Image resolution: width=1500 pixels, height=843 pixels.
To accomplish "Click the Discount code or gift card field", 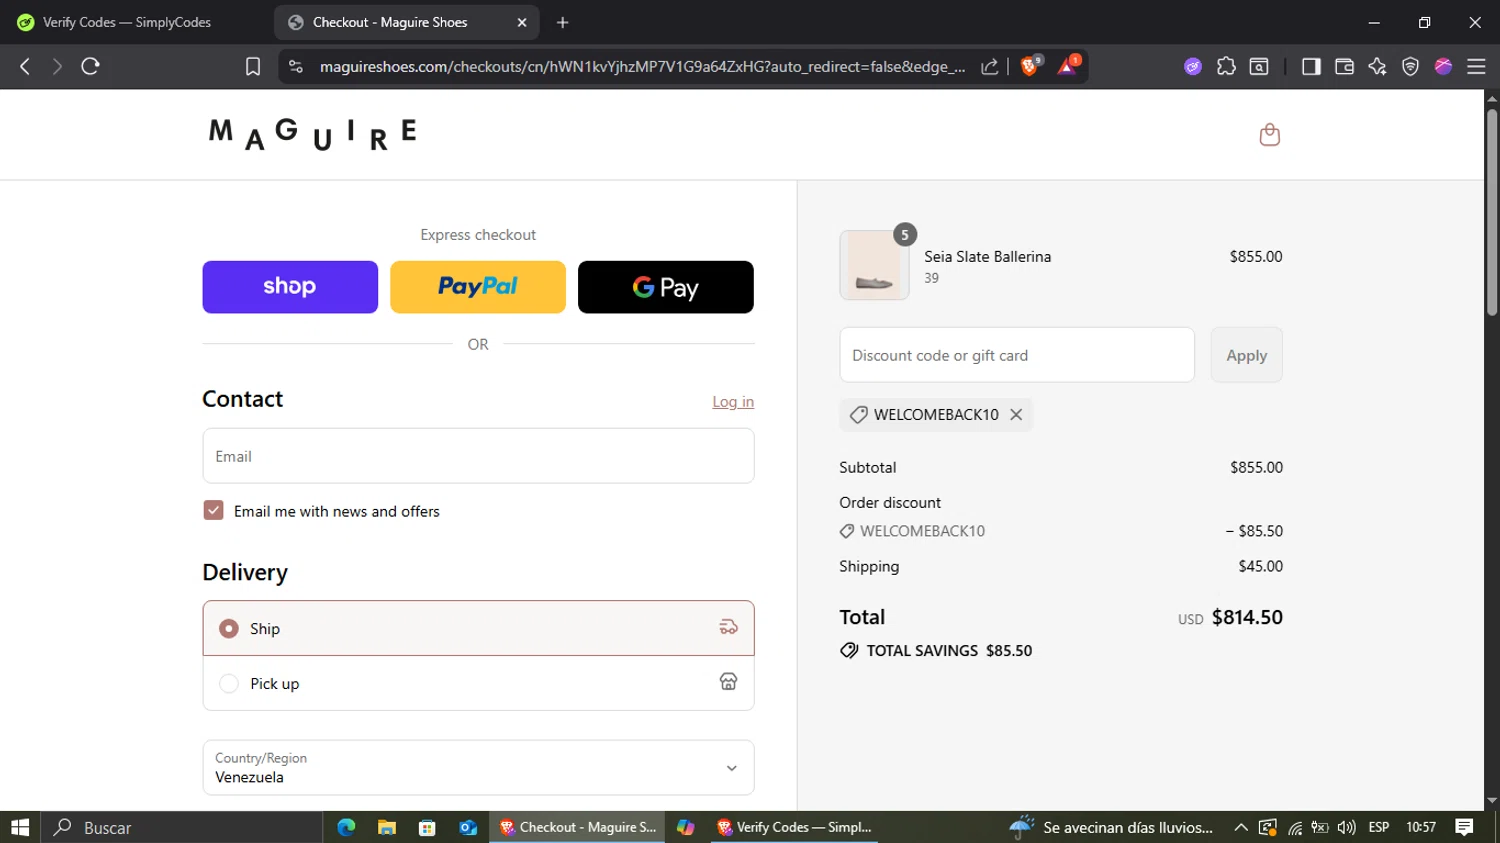I will click(x=1017, y=355).
